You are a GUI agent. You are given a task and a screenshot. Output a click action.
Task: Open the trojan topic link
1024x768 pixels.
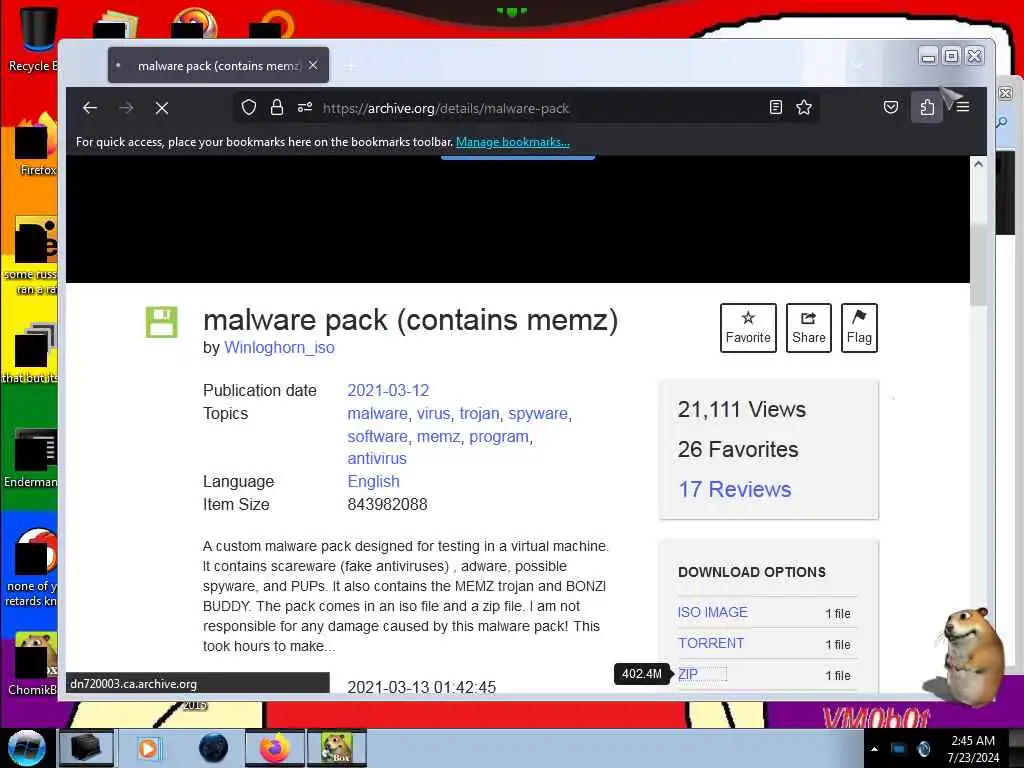click(479, 413)
